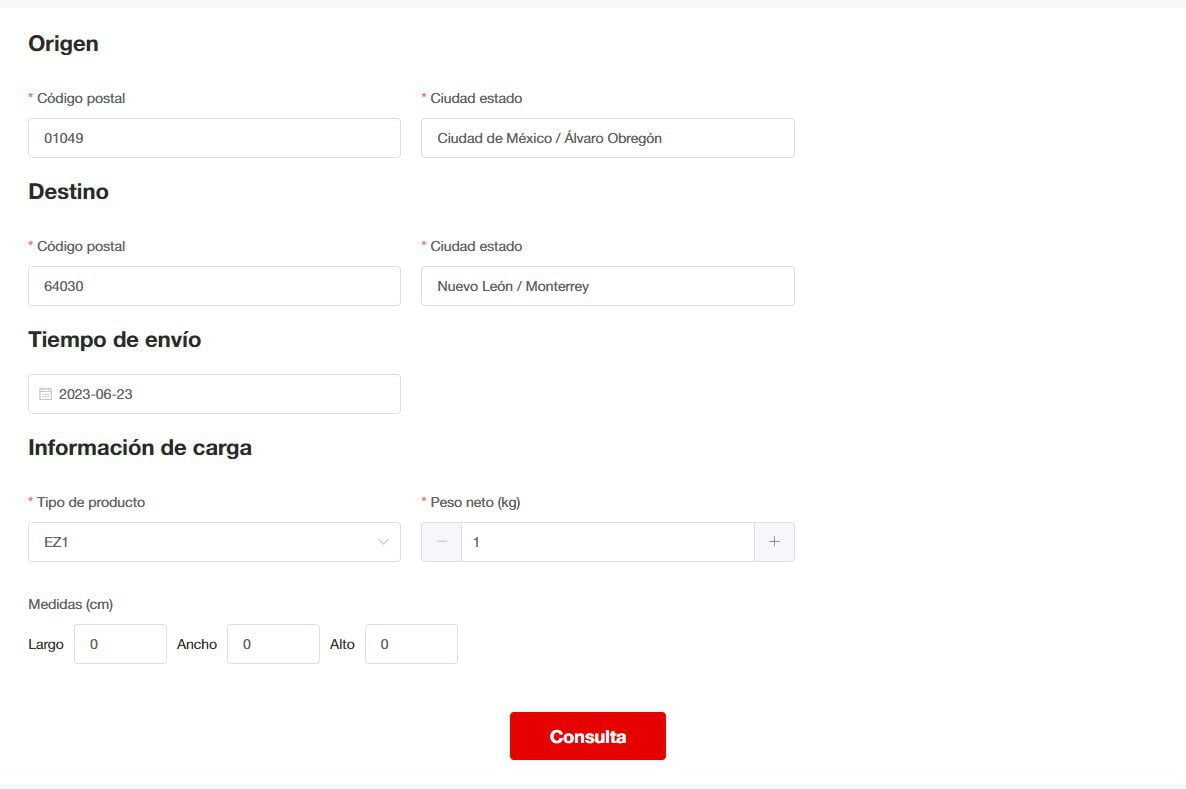Image resolution: width=1186 pixels, height=789 pixels.
Task: Click the calendar icon in shipping date field
Action: coord(45,394)
